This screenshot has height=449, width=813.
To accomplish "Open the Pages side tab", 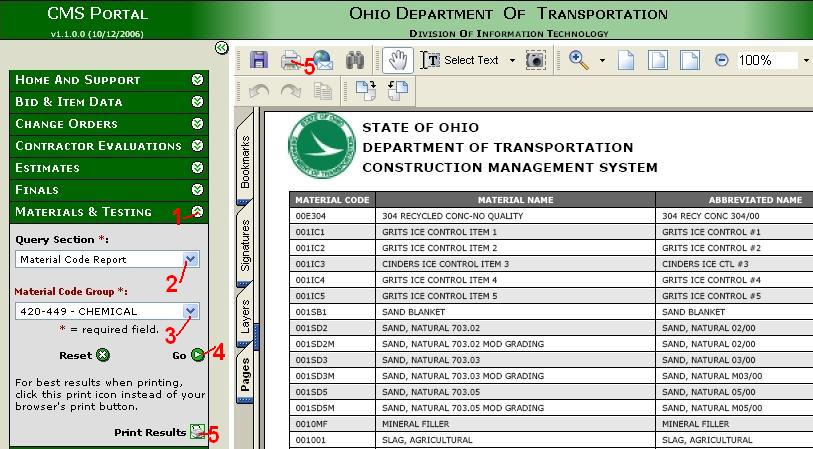I will 245,374.
